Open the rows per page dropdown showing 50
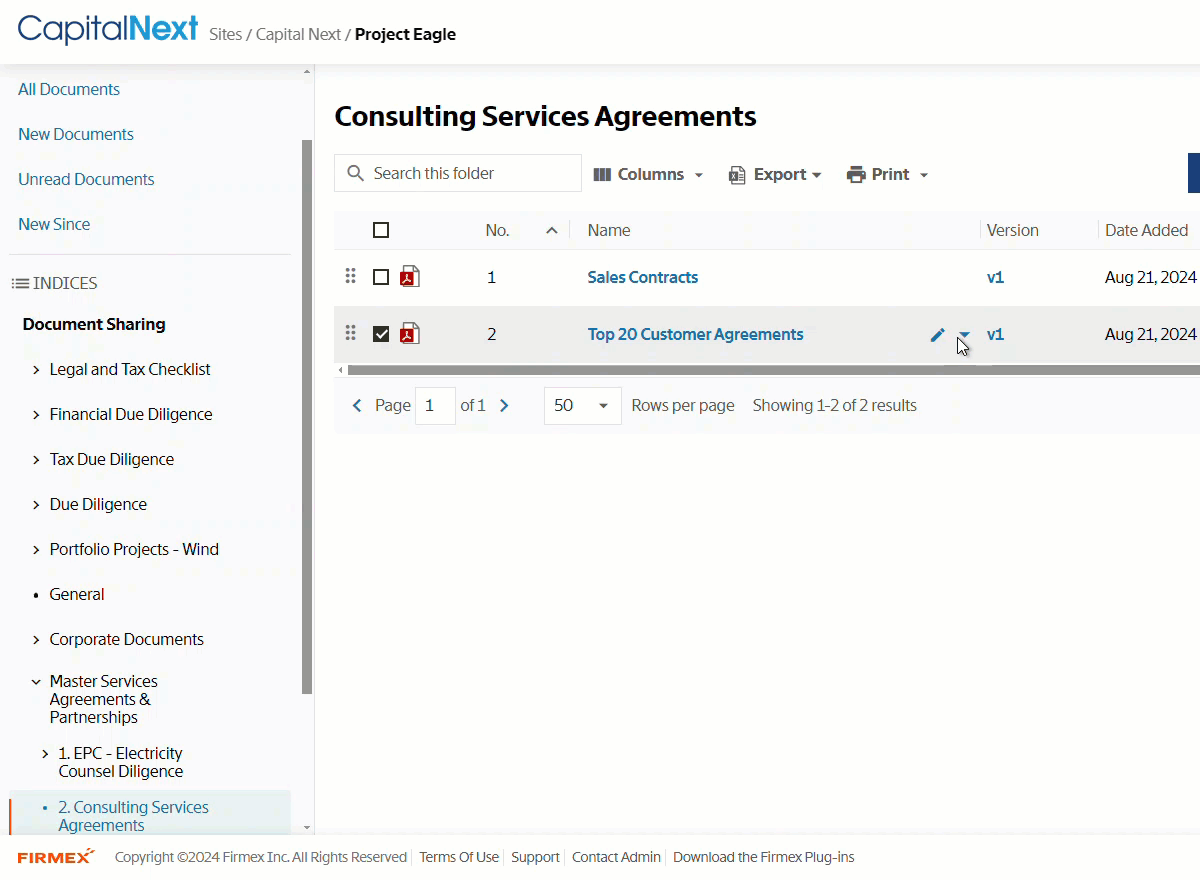Viewport: 1200px width, 880px height. click(x=583, y=406)
